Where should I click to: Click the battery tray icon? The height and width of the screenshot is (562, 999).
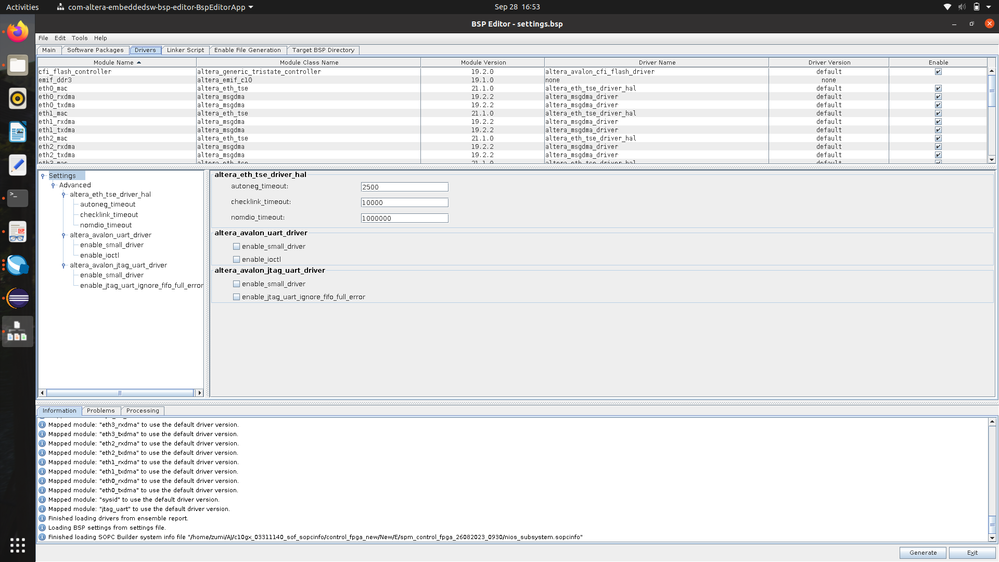[x=976, y=7]
